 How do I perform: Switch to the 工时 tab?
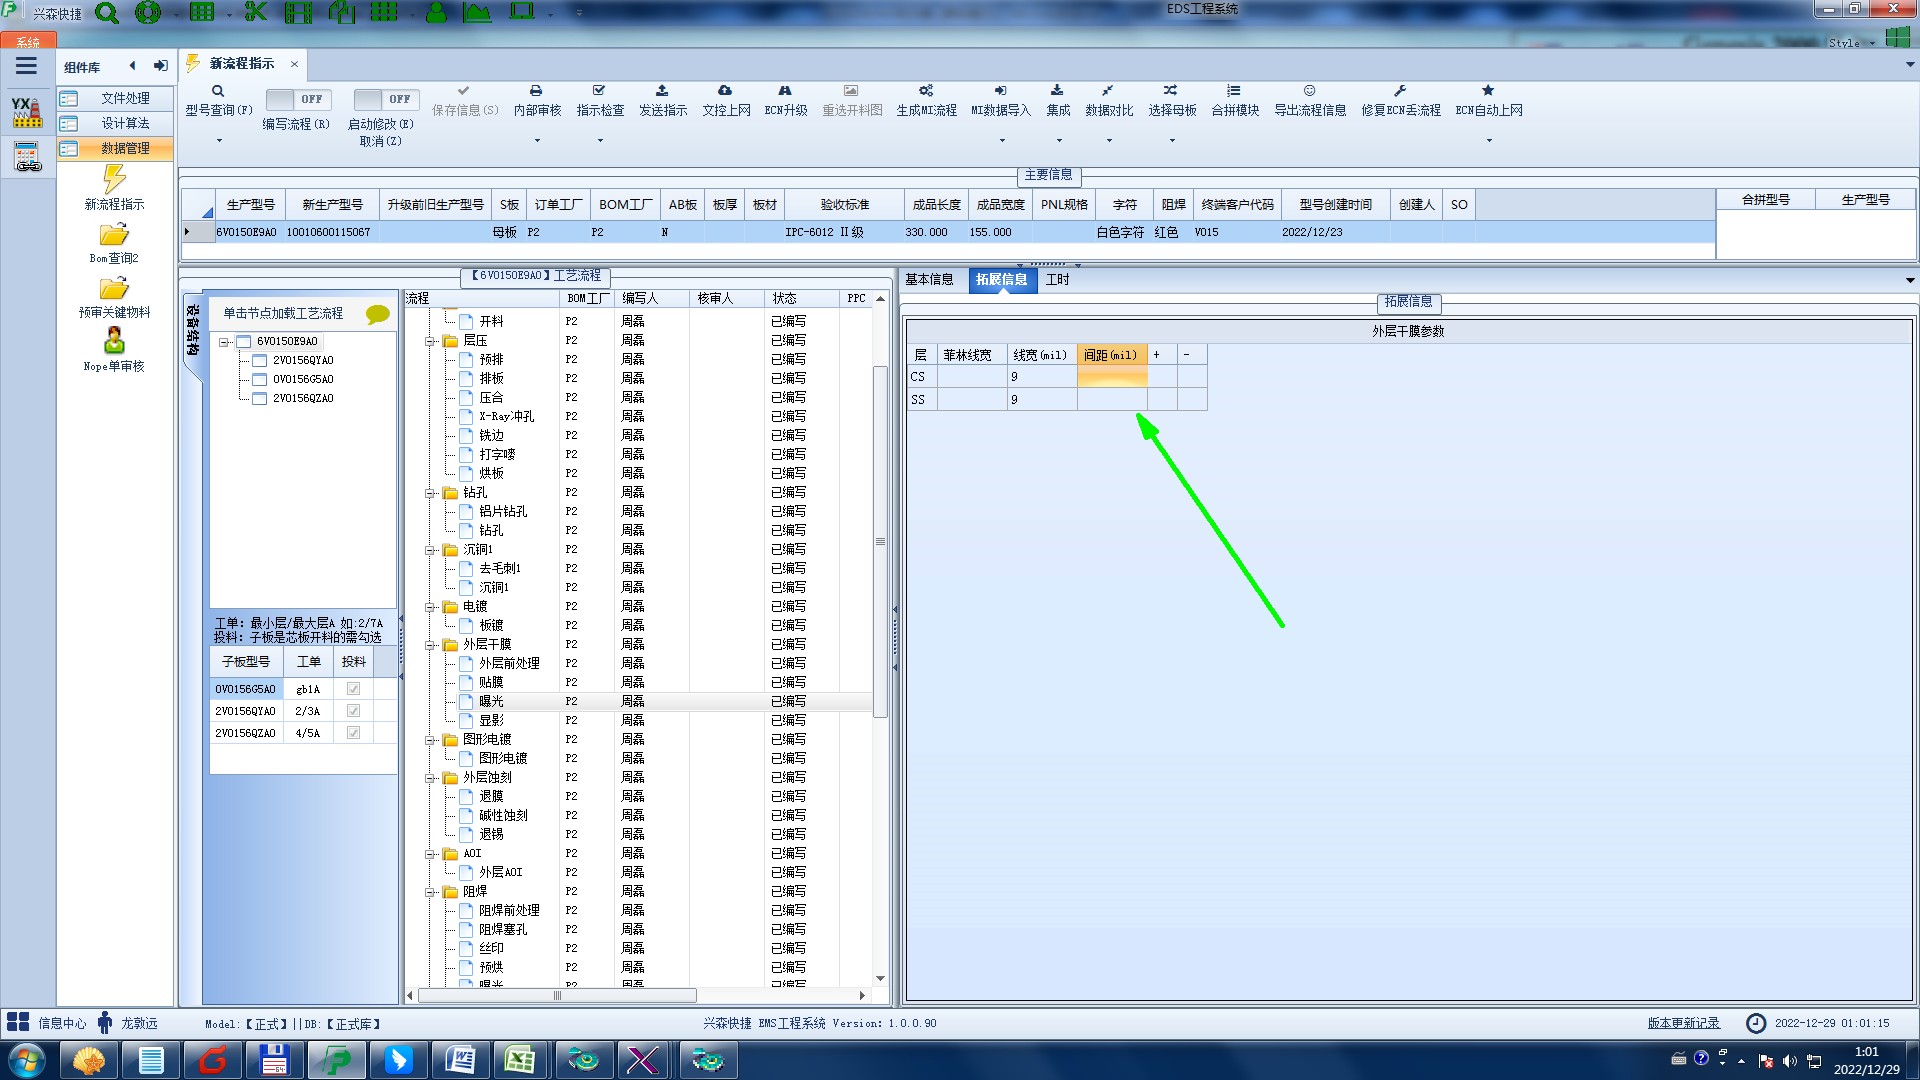click(1057, 280)
